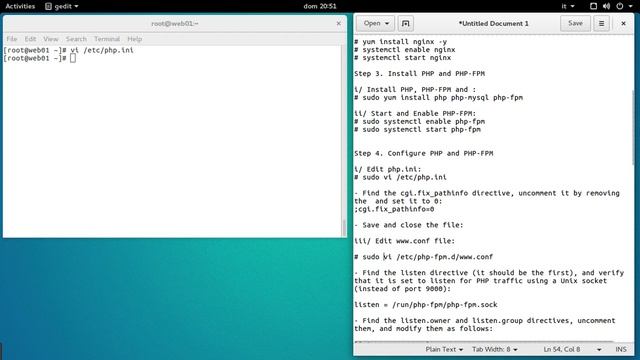This screenshot has width=640, height=360.
Task: Click the 'ii/ Start and Enable PHP-FPM:' line
Action: click(x=415, y=114)
